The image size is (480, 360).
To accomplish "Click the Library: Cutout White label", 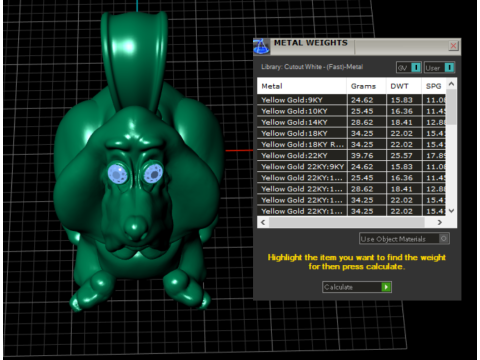I will point(312,67).
